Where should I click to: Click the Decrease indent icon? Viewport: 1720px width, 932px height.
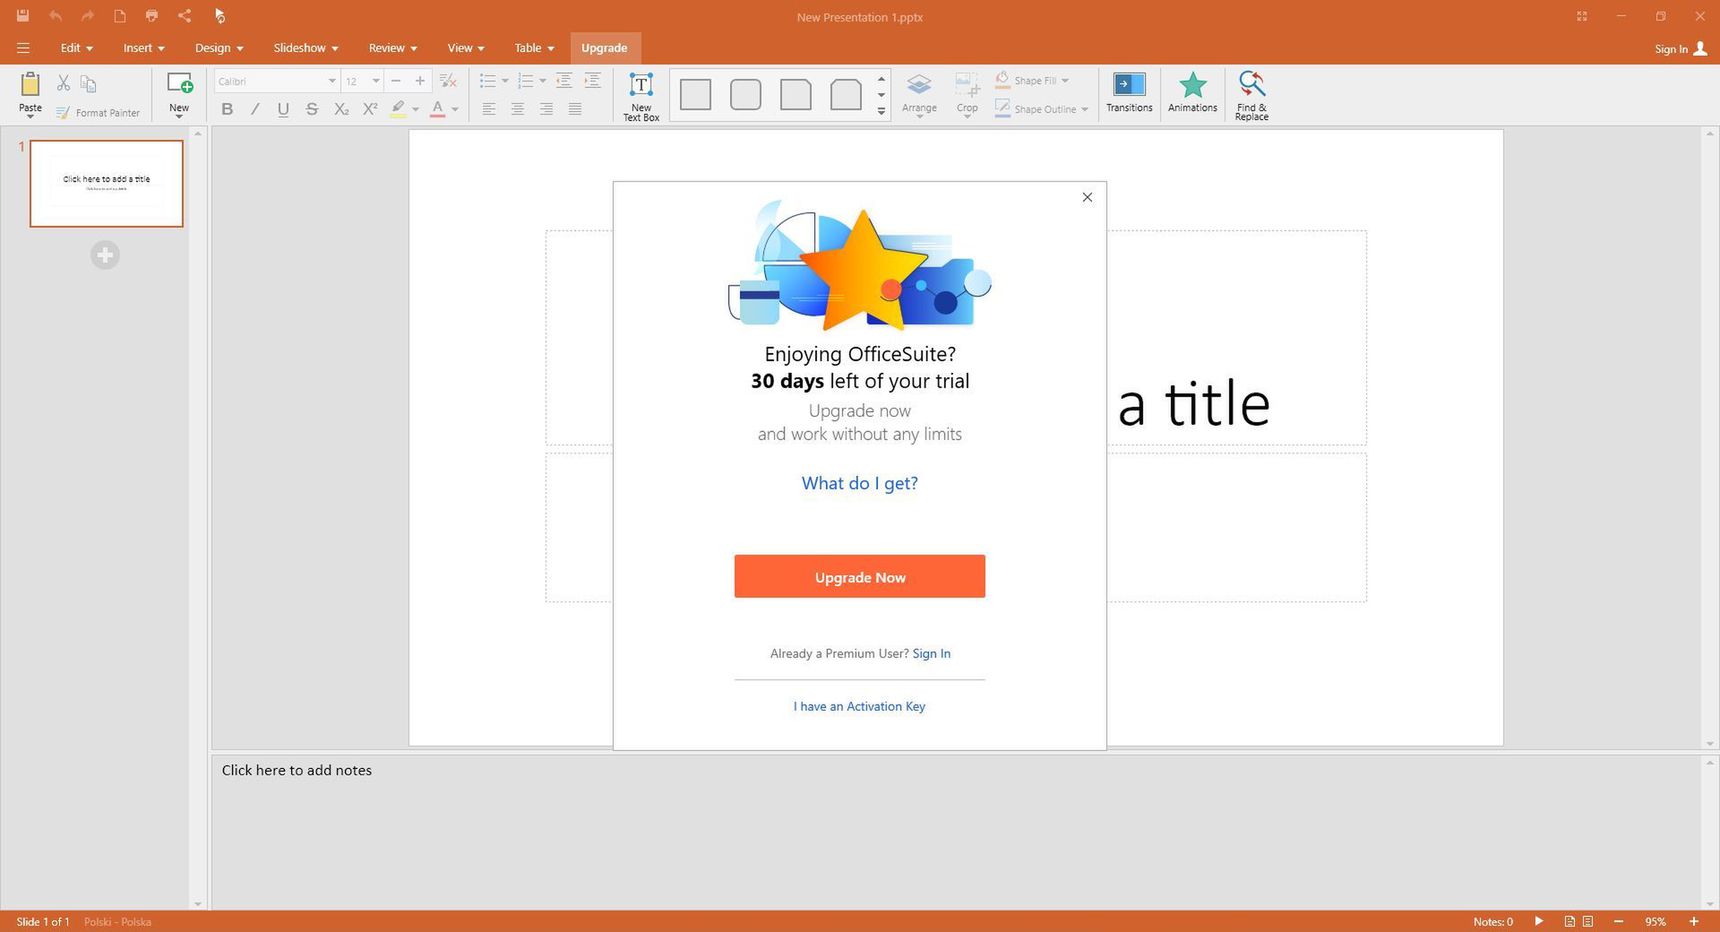point(564,81)
